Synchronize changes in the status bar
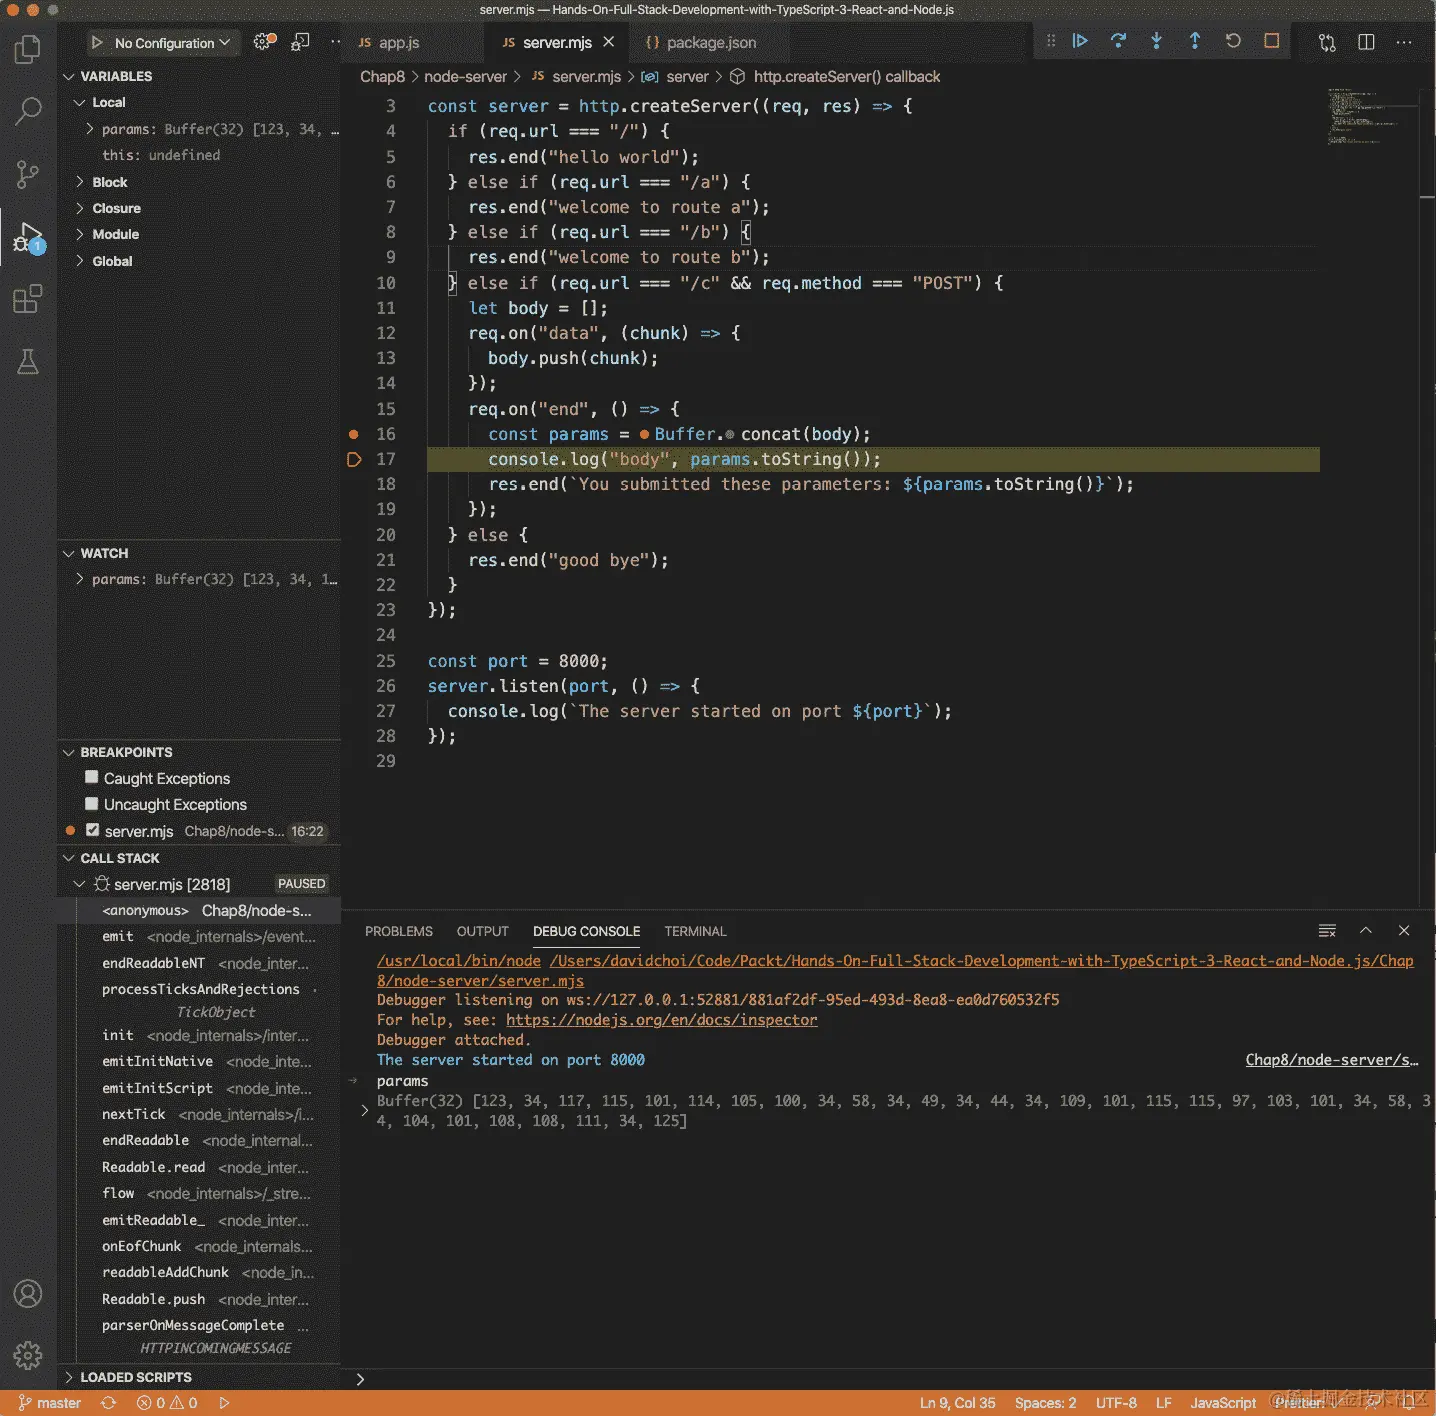 coord(108,1403)
